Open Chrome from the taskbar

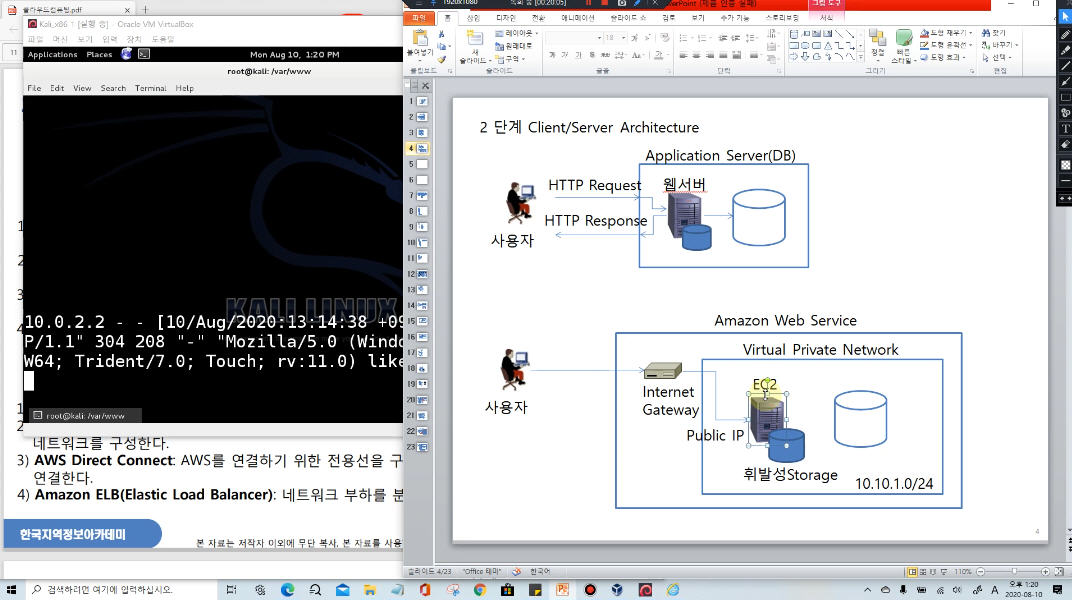[x=479, y=590]
